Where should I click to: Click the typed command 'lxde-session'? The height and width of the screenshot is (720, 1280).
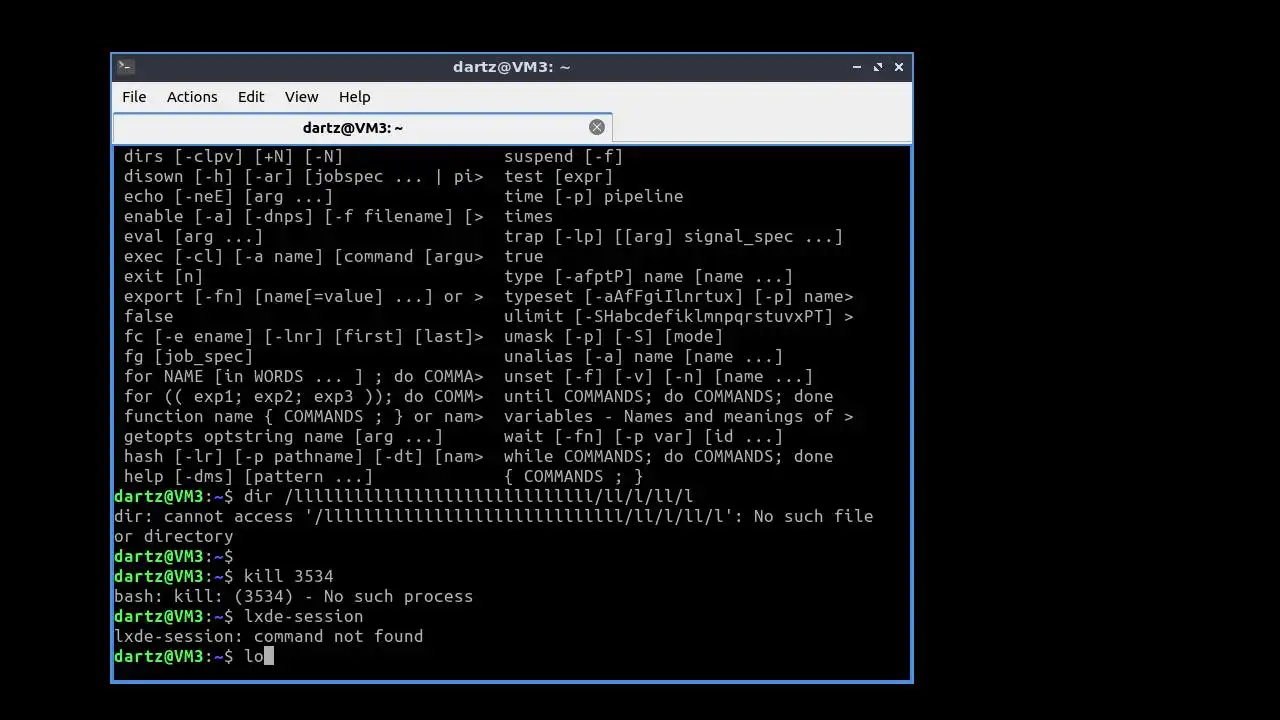point(304,616)
